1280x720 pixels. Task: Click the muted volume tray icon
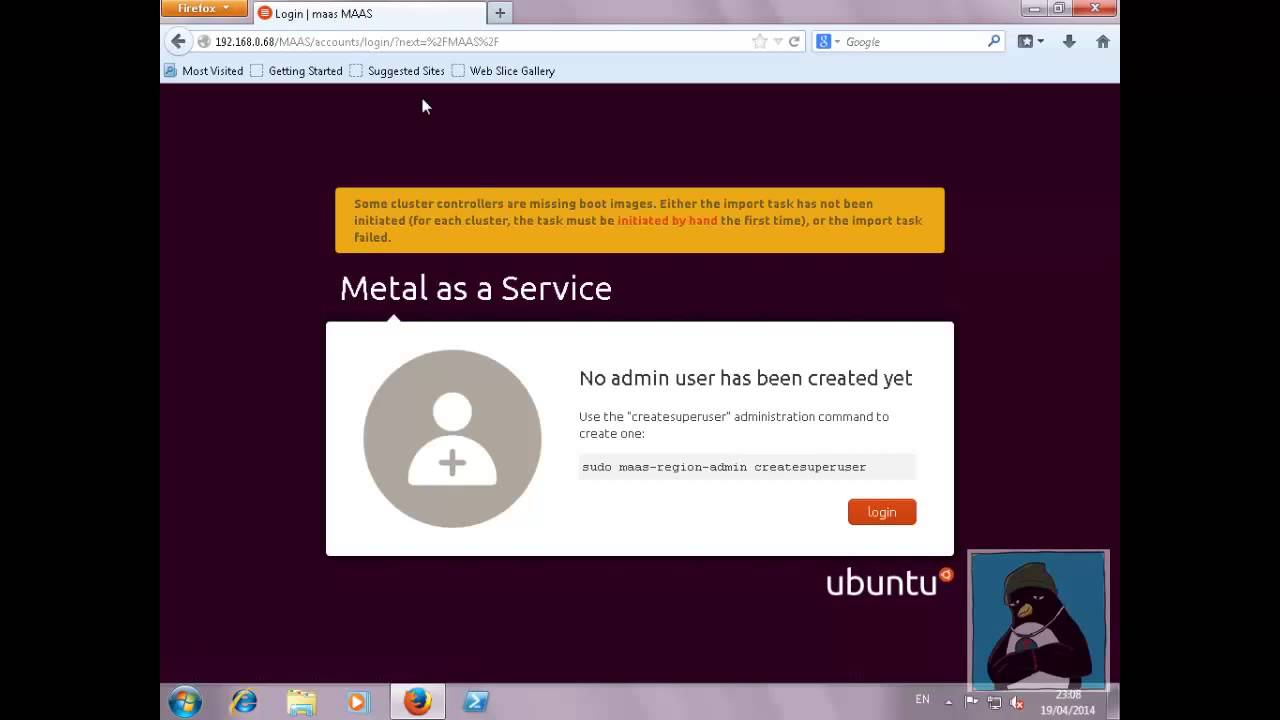tap(1017, 702)
